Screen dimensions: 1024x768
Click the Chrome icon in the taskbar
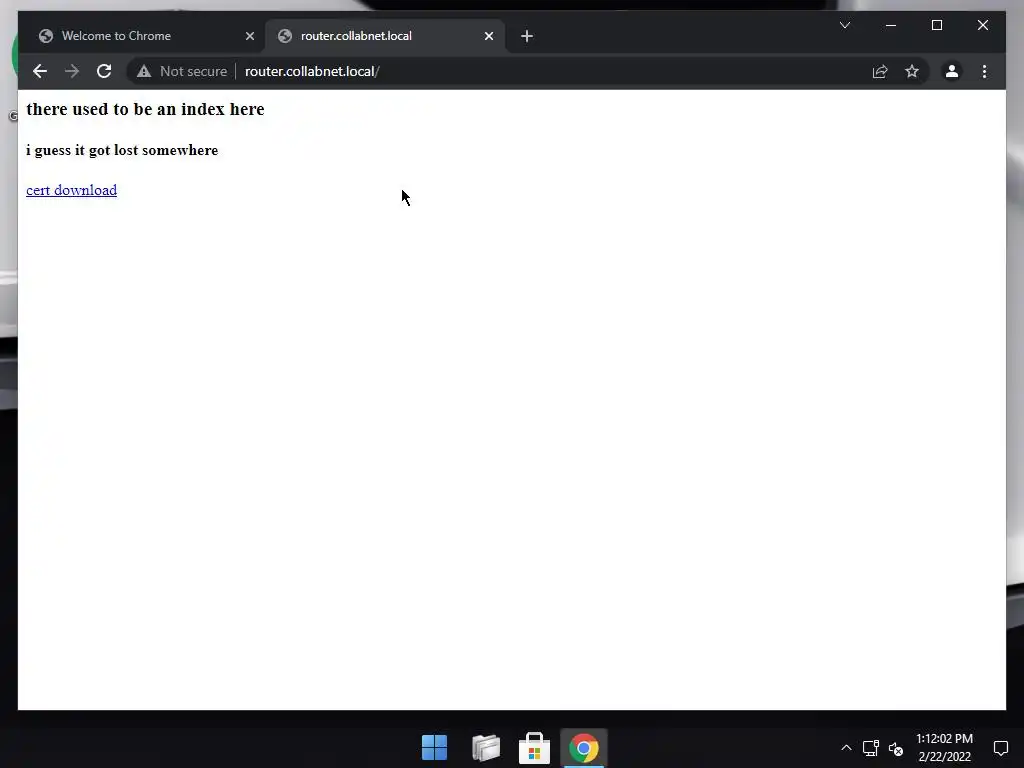(x=584, y=748)
